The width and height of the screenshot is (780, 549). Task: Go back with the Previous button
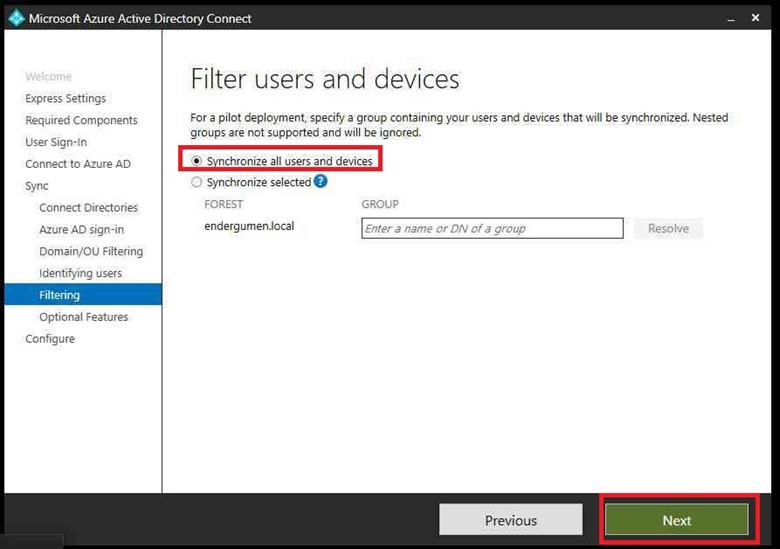(x=510, y=520)
